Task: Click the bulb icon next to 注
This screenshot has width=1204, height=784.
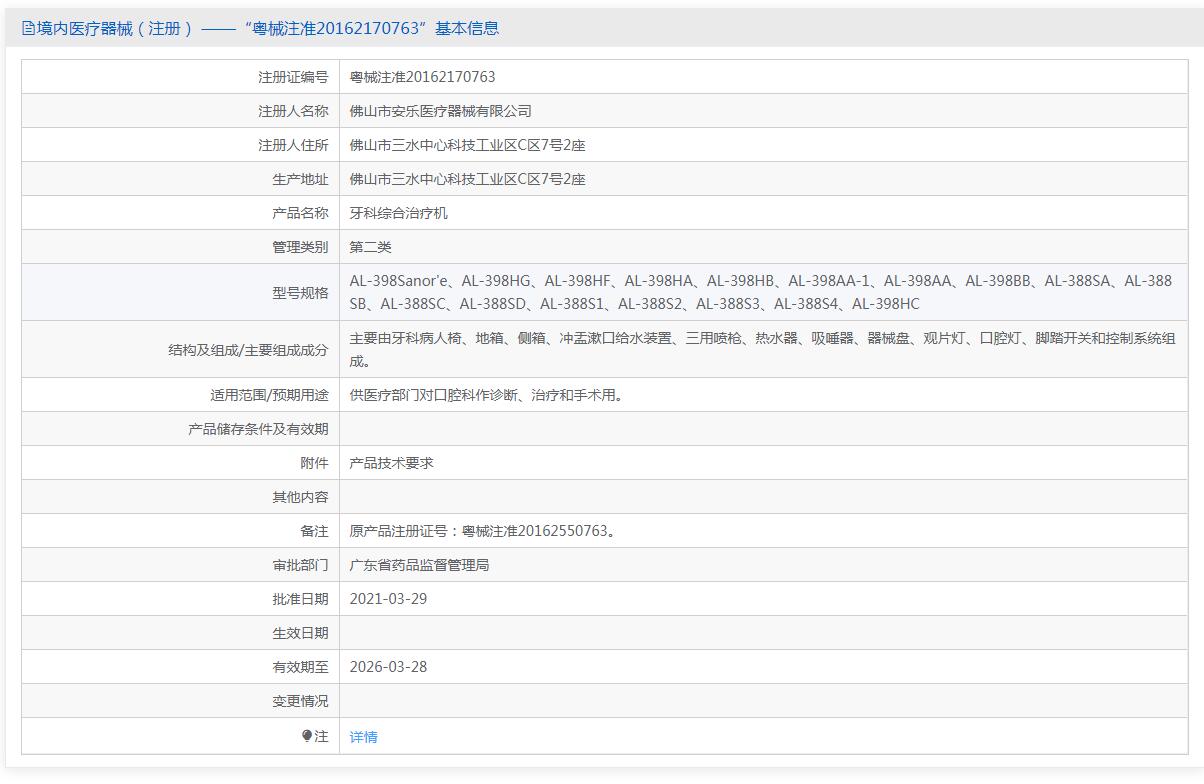Action: [307, 736]
